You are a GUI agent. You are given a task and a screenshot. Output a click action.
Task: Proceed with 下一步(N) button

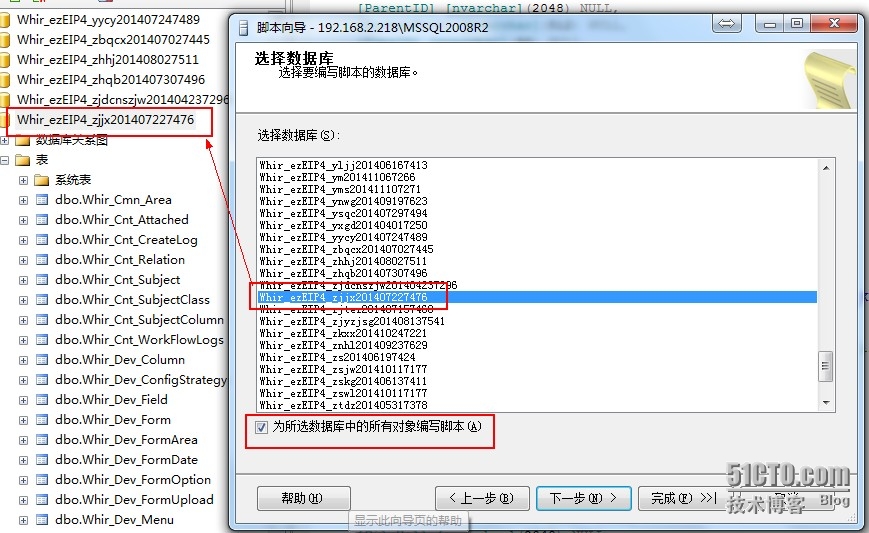coord(584,498)
